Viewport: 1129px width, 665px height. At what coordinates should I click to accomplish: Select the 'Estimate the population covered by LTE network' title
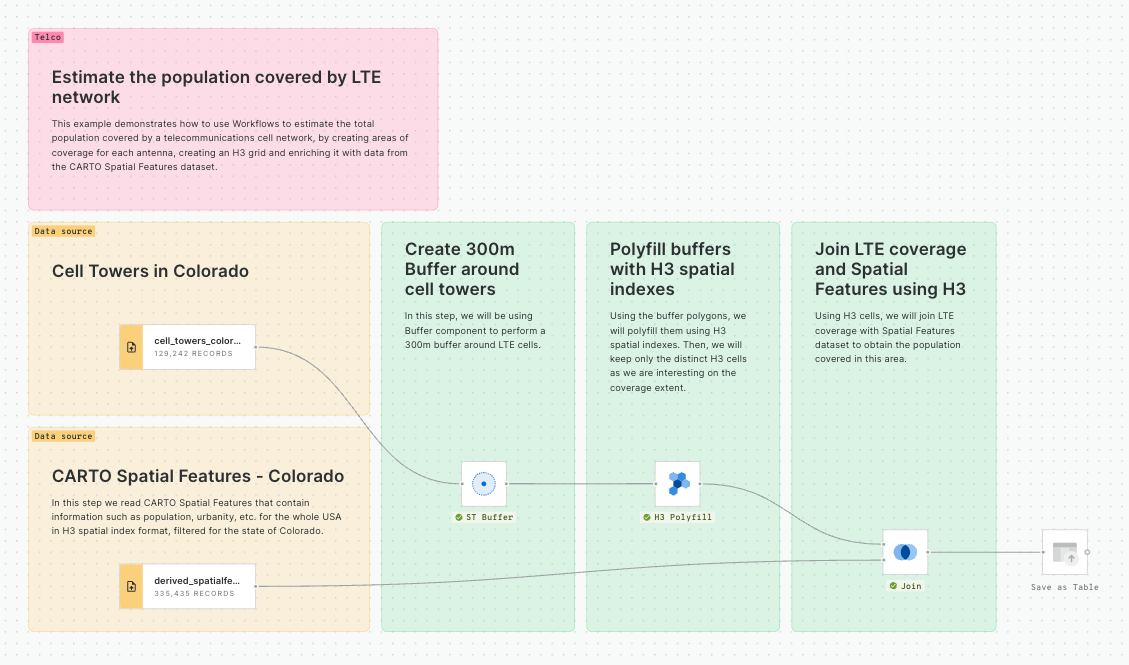[216, 87]
